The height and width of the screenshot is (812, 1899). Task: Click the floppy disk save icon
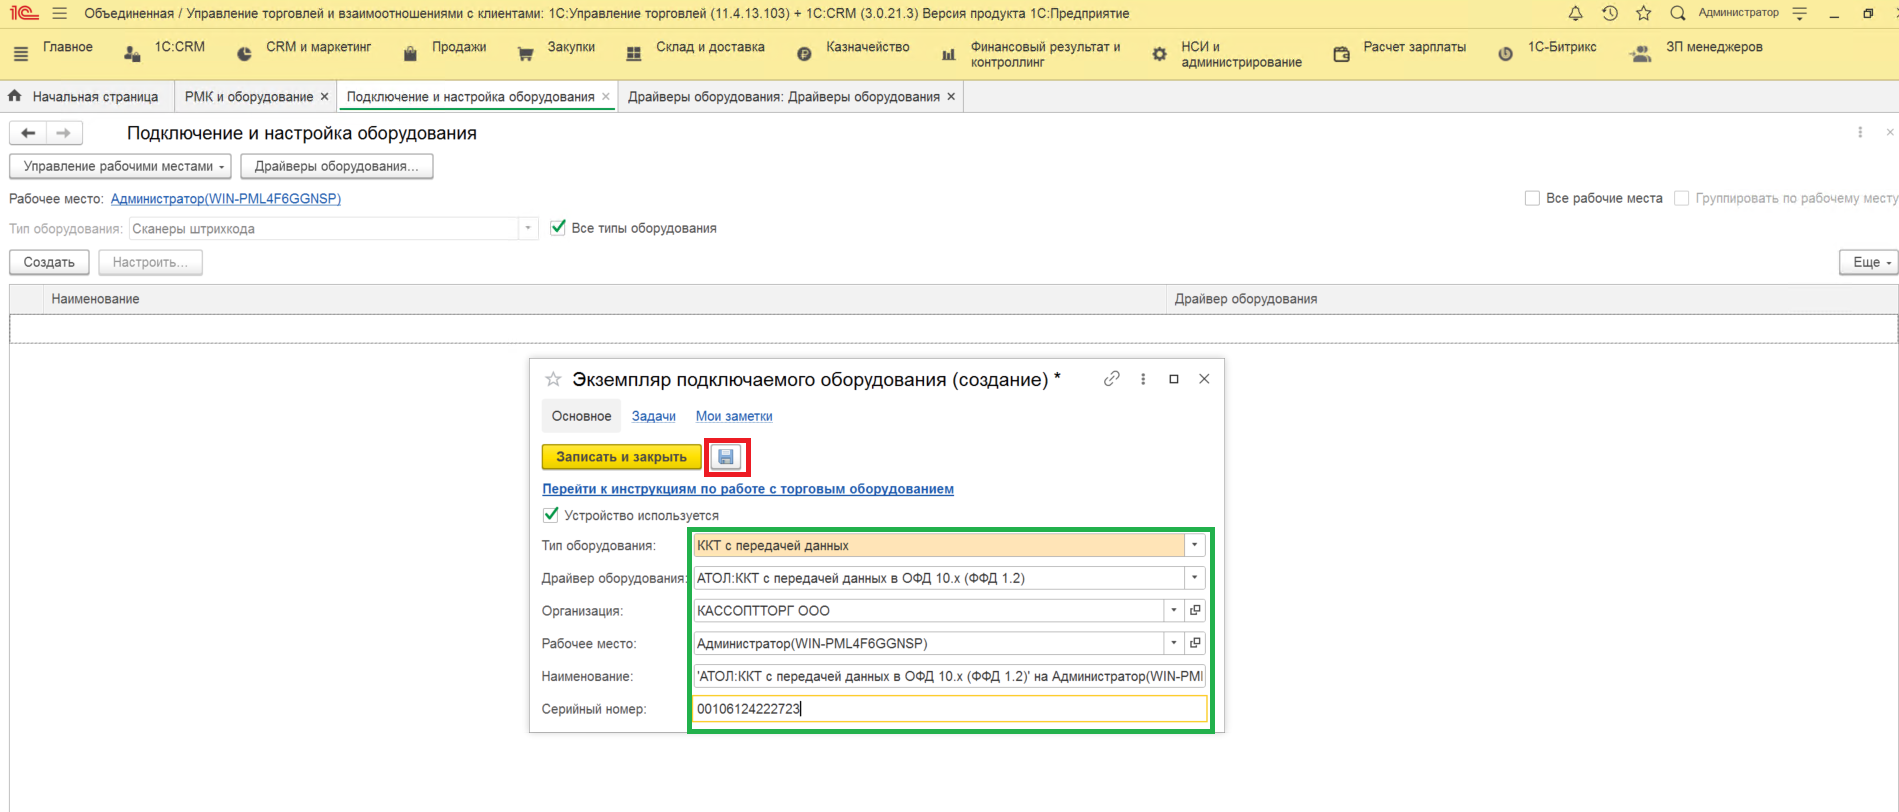pyautogui.click(x=726, y=457)
